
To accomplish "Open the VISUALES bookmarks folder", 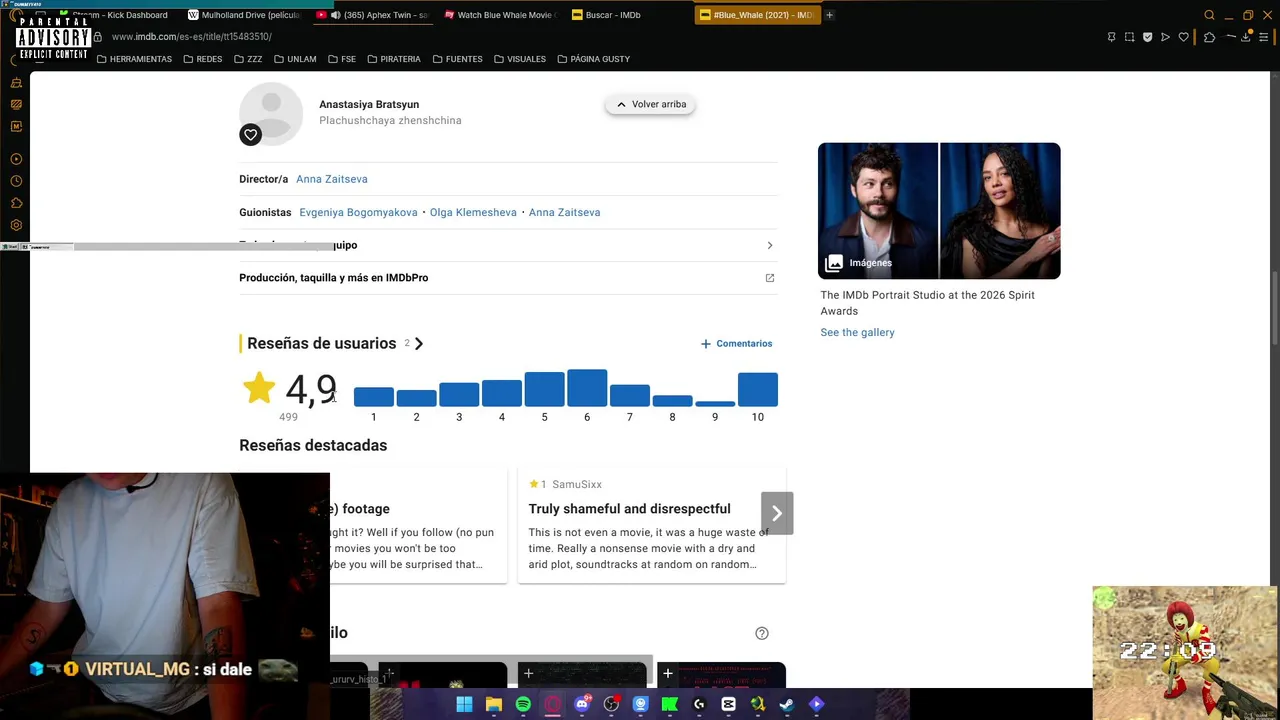I will click(x=520, y=59).
